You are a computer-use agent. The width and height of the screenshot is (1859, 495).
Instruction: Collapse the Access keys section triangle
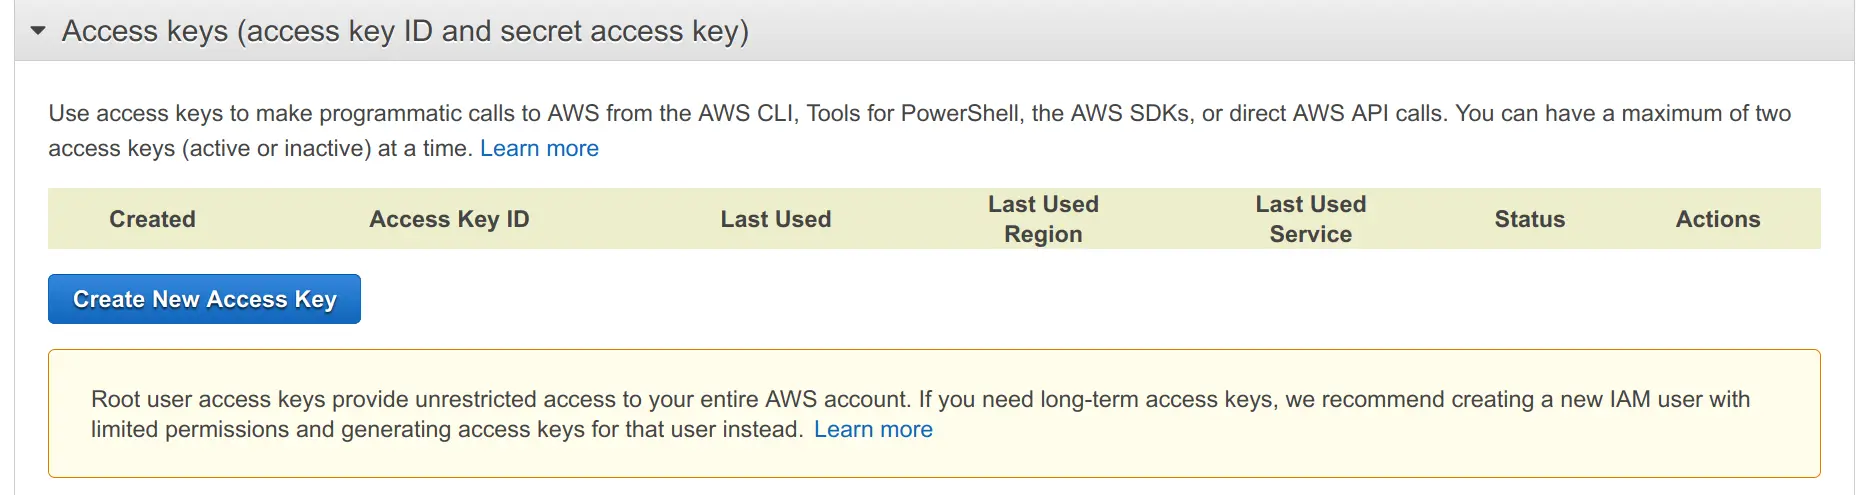pos(38,31)
